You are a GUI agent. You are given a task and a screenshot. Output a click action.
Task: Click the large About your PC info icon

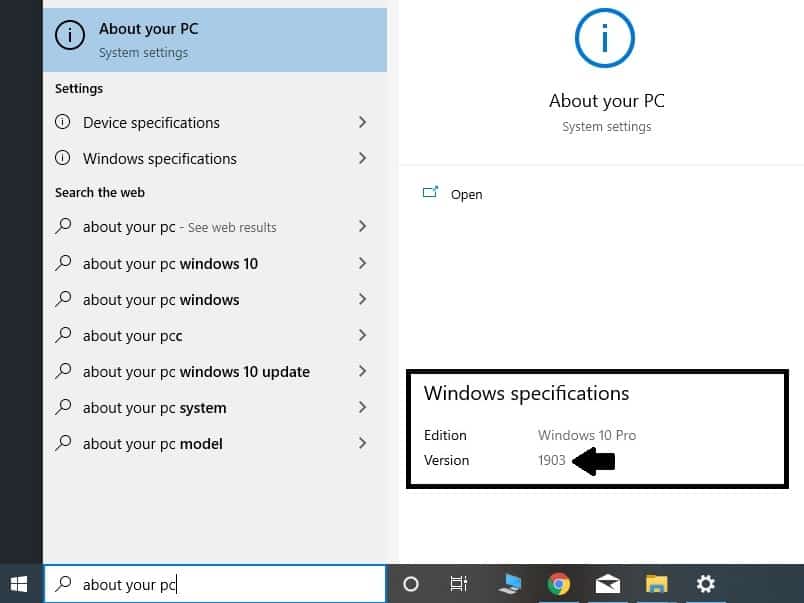[x=605, y=38]
